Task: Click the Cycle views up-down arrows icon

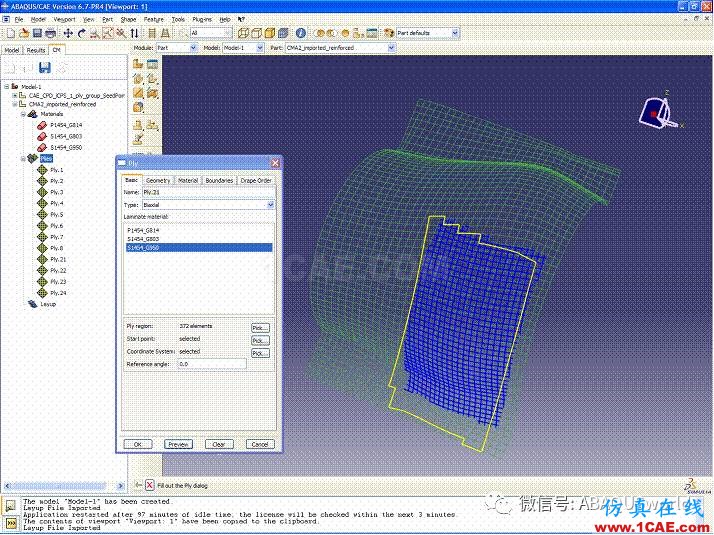Action: click(134, 33)
